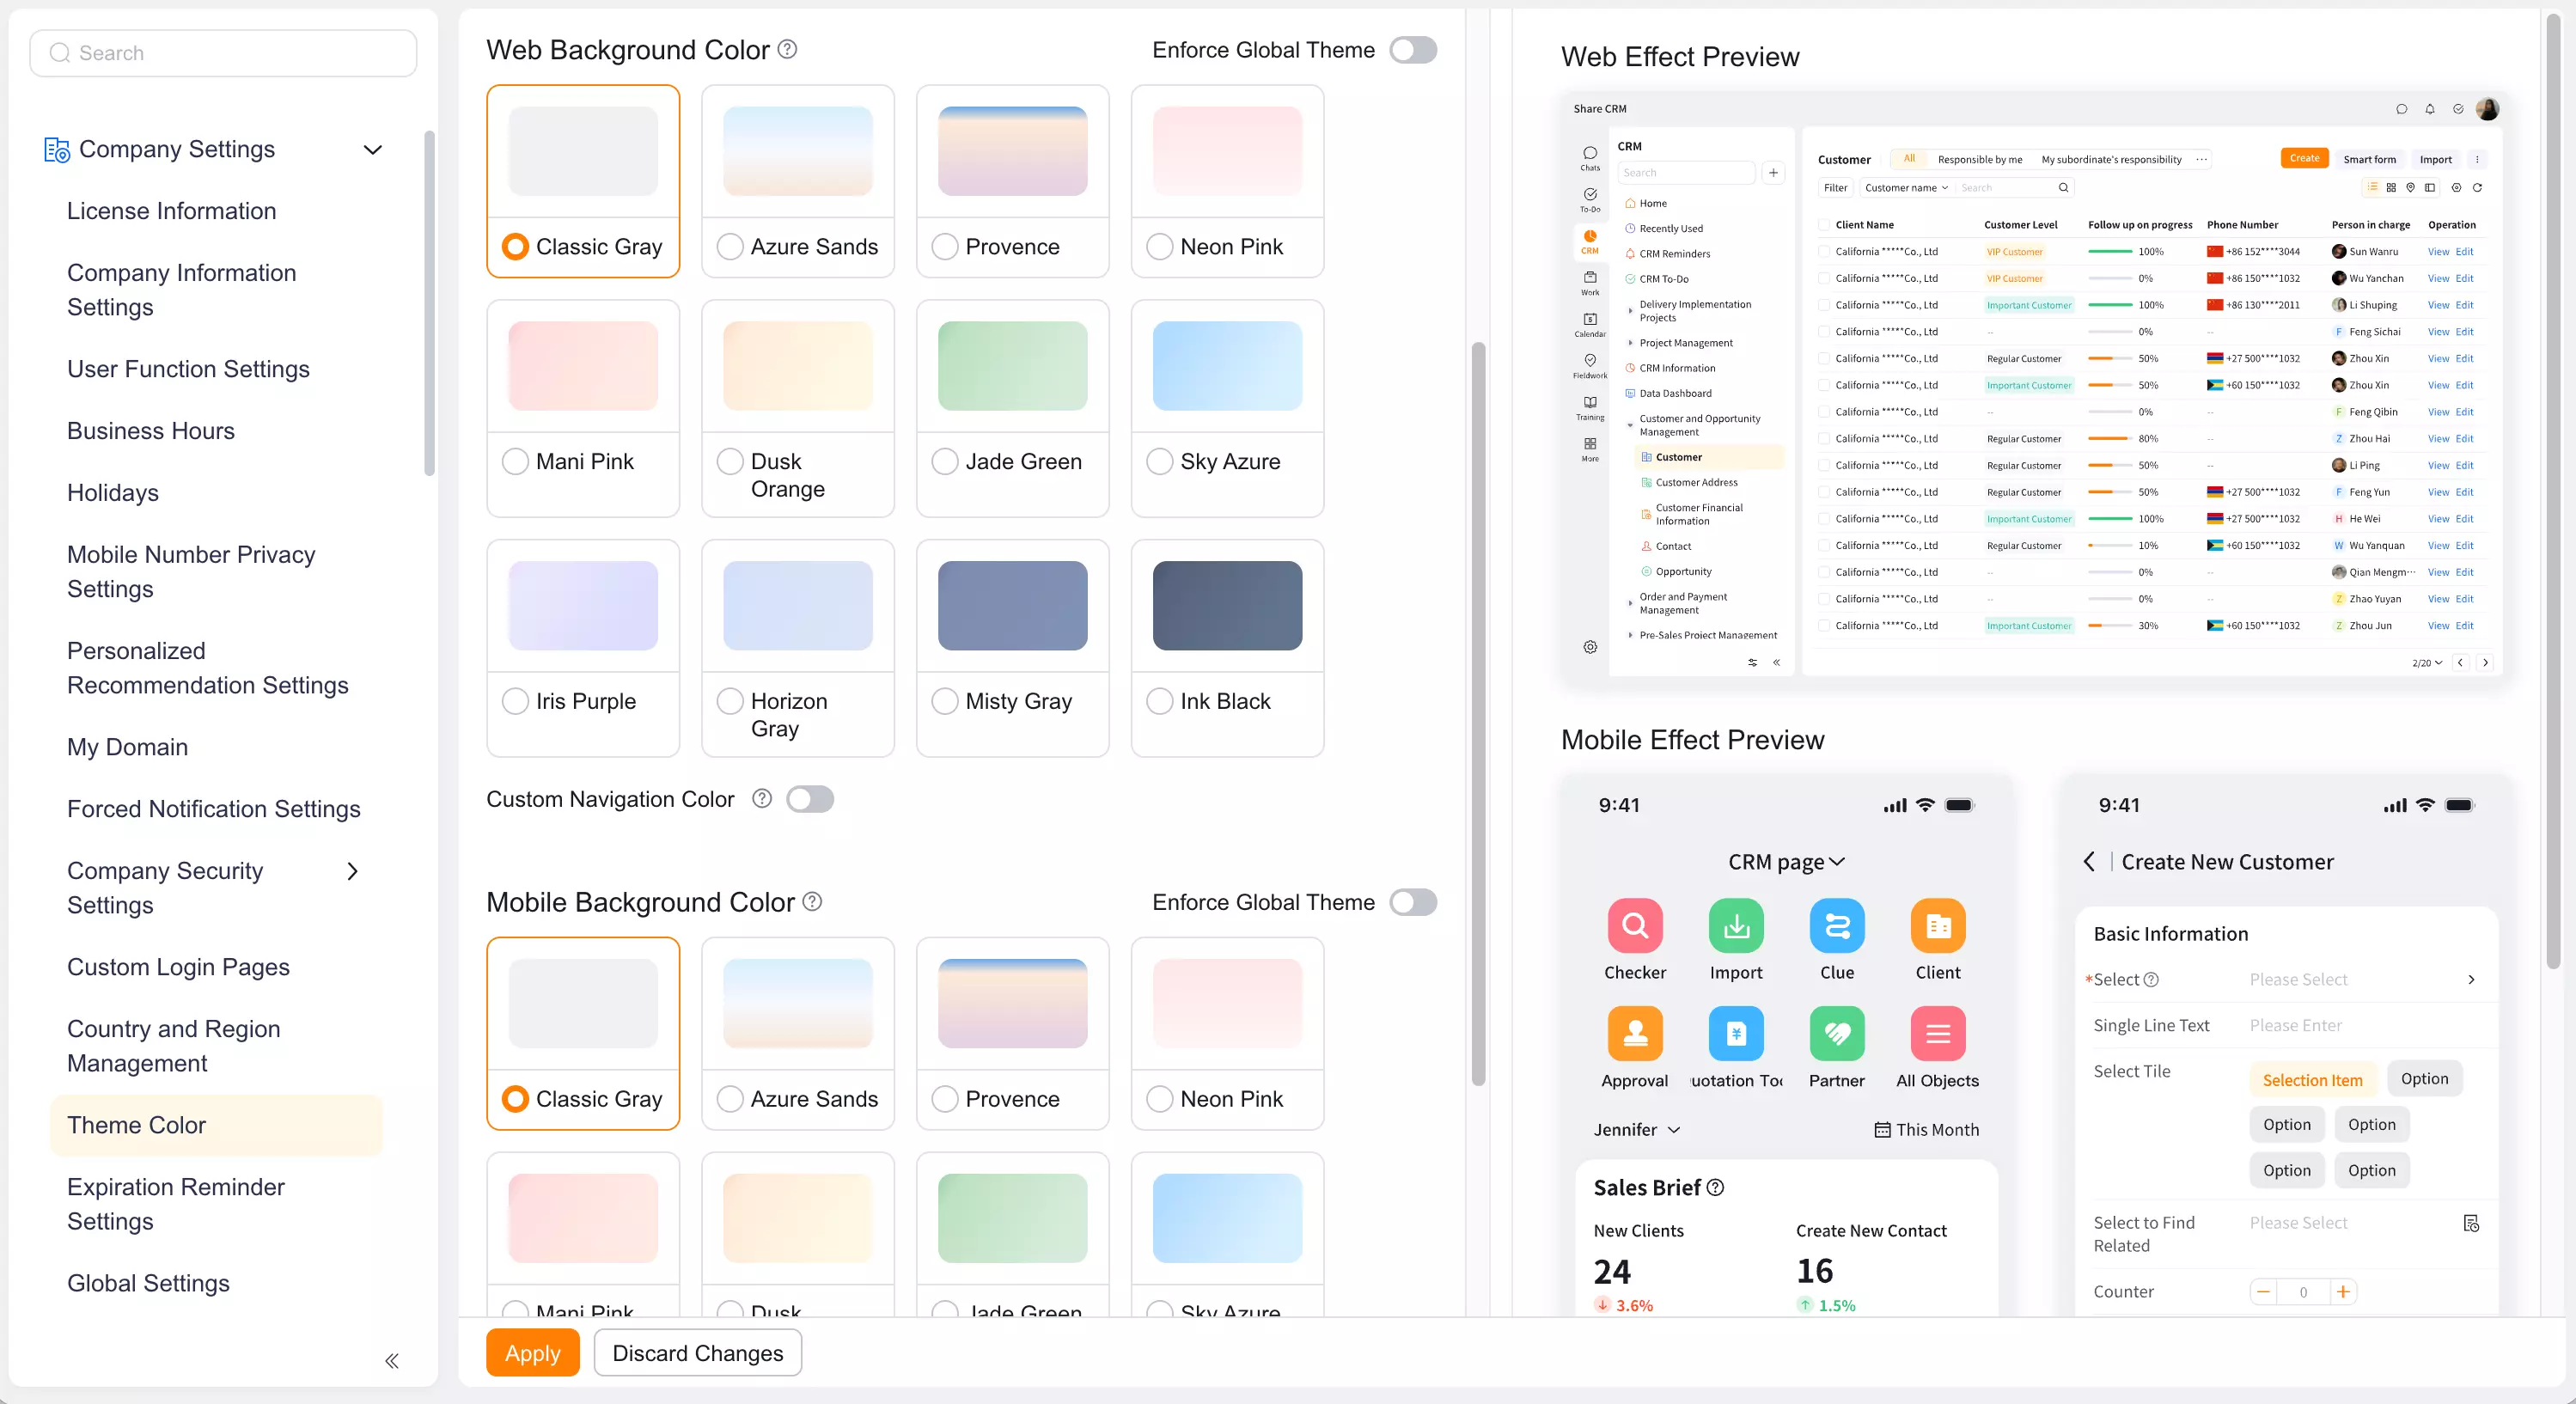Select mobile Neon Pink radio button
The width and height of the screenshot is (2576, 1404).
pyautogui.click(x=1160, y=1099)
